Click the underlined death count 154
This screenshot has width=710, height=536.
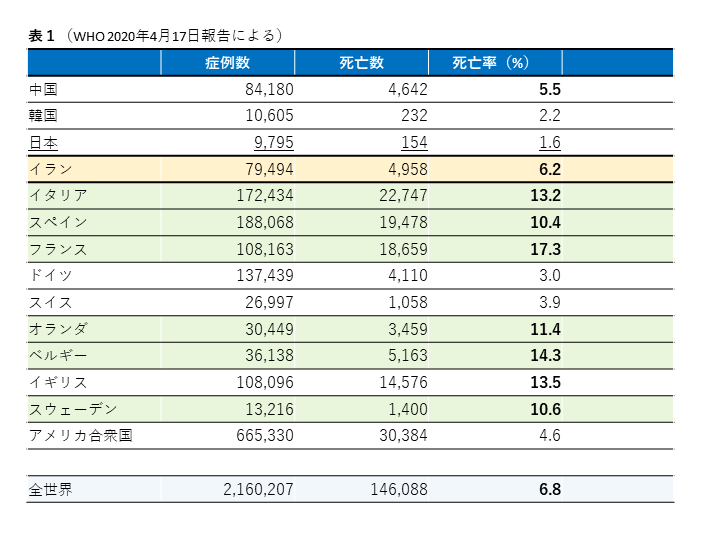[x=413, y=143]
